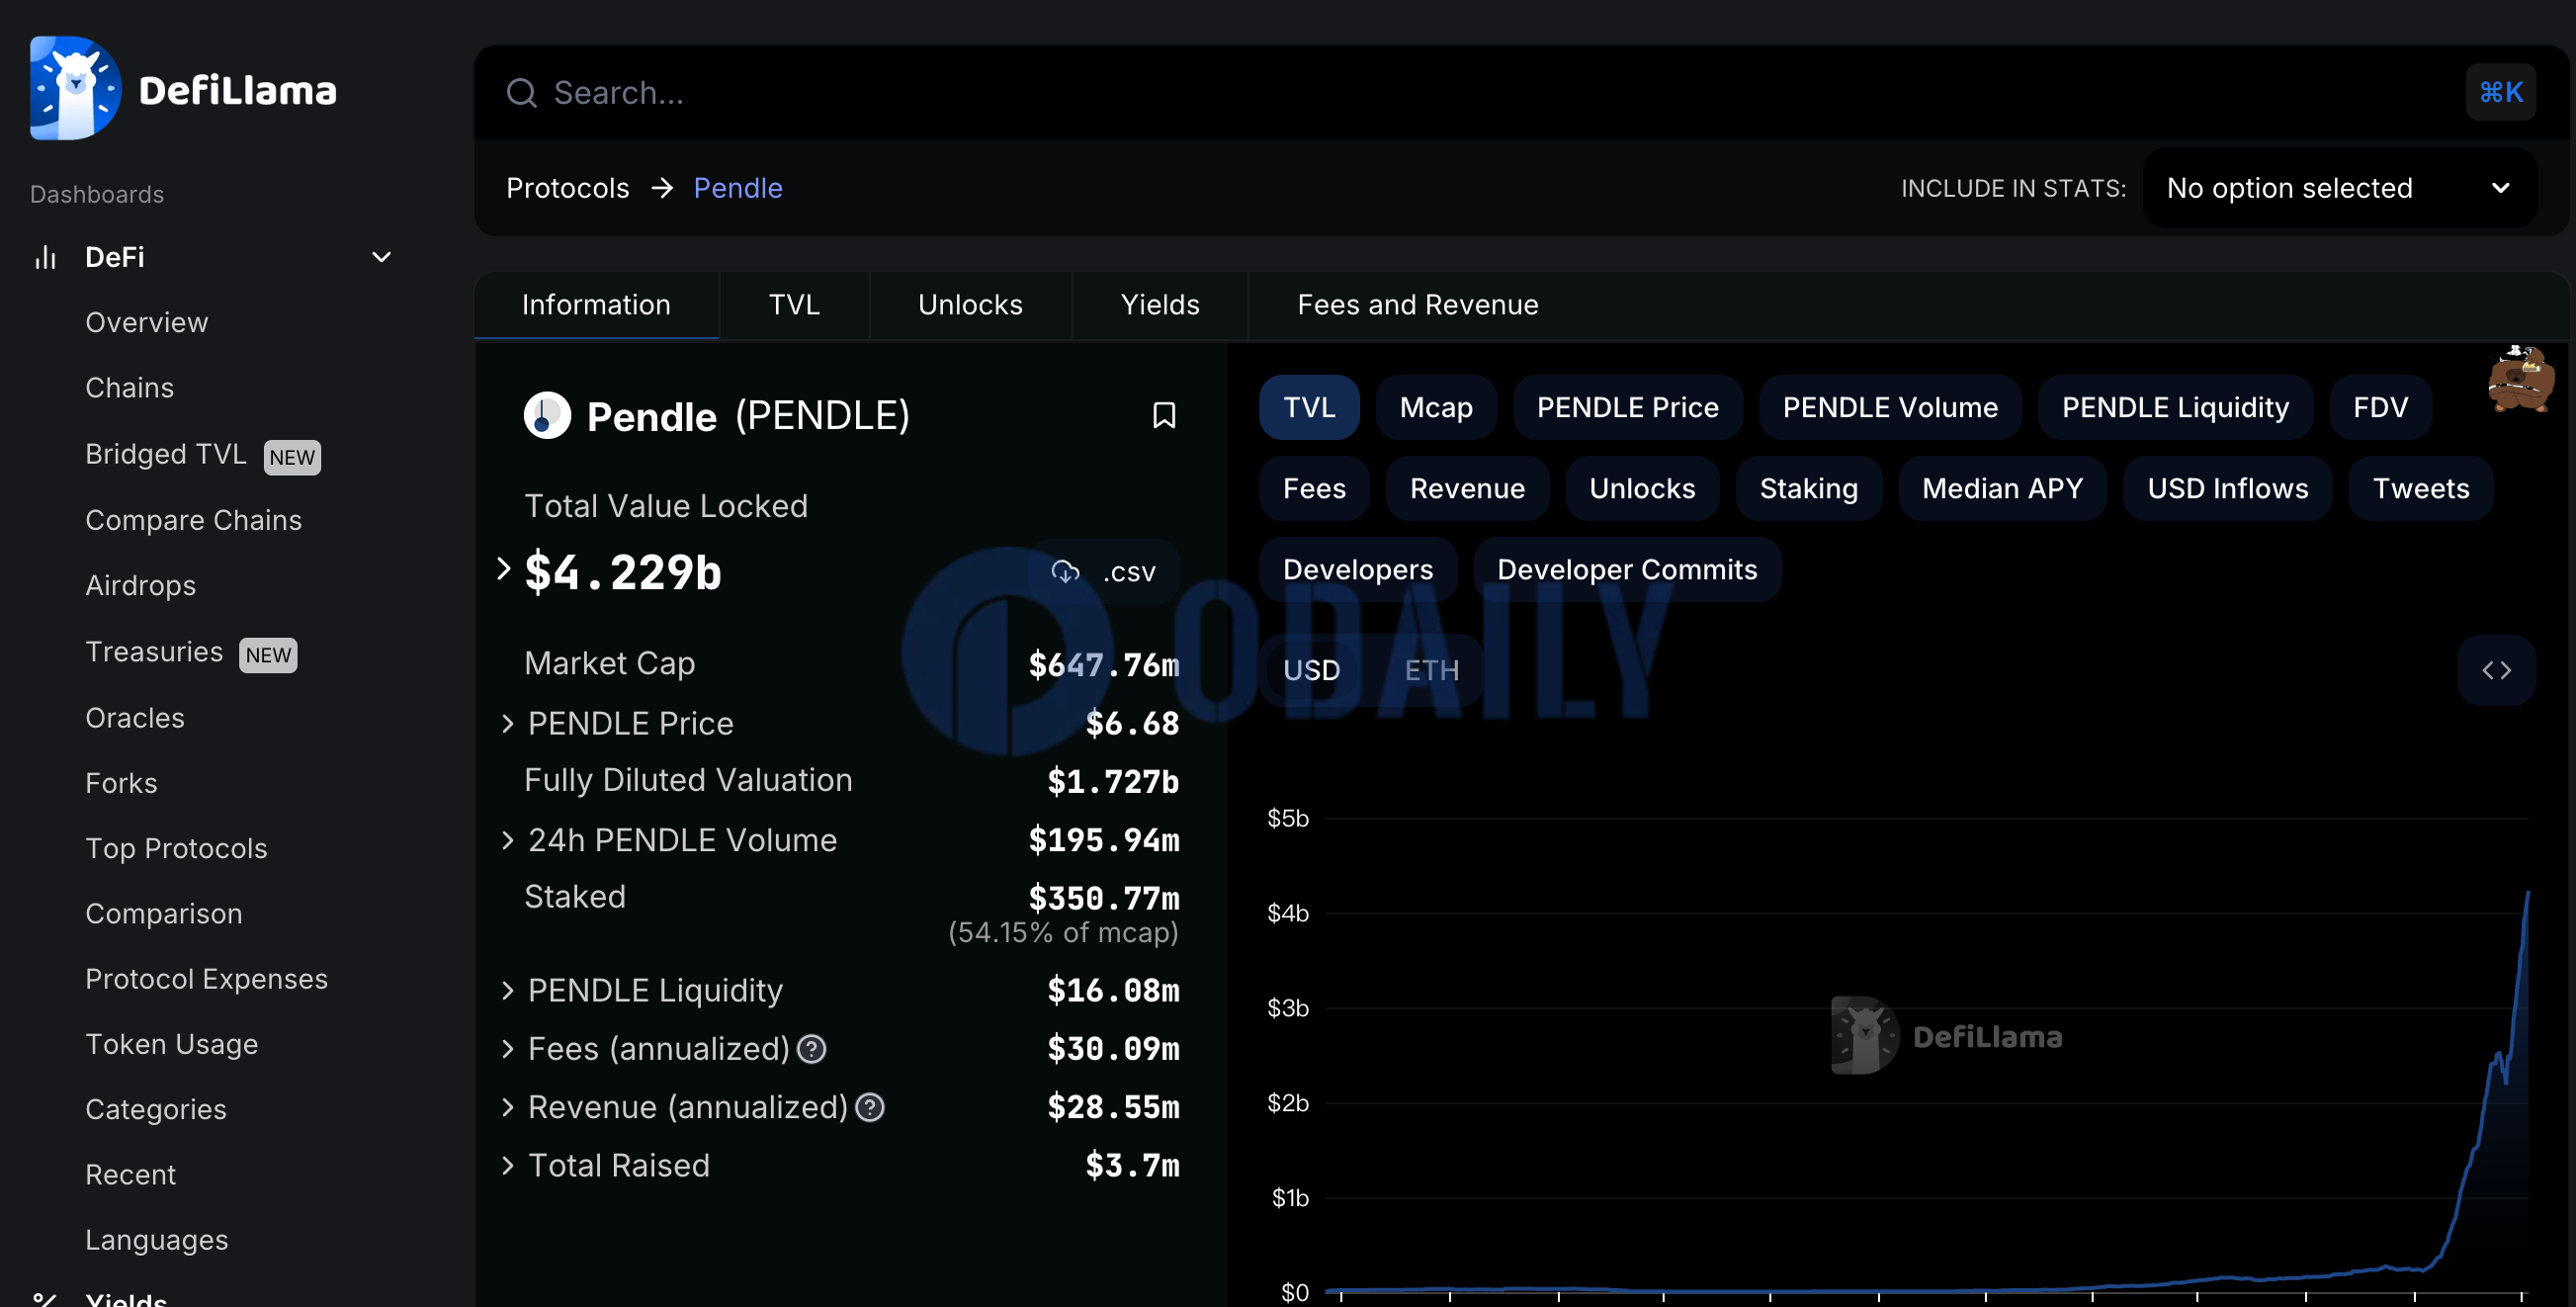The width and height of the screenshot is (2576, 1307).
Task: Open the Fees and Revenue tab
Action: 1417,305
